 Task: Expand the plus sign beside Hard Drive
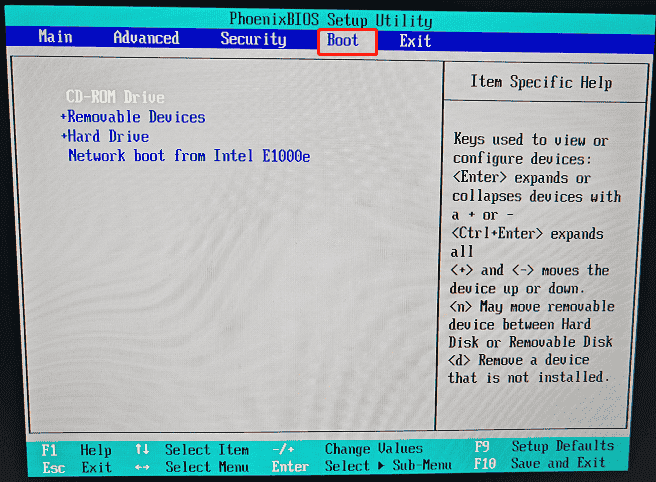point(63,137)
